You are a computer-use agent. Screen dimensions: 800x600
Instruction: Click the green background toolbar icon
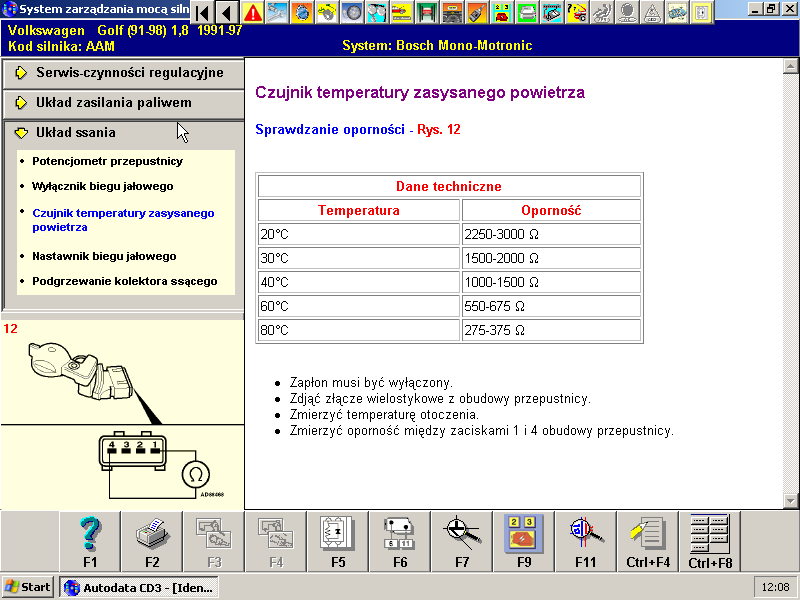pos(527,13)
